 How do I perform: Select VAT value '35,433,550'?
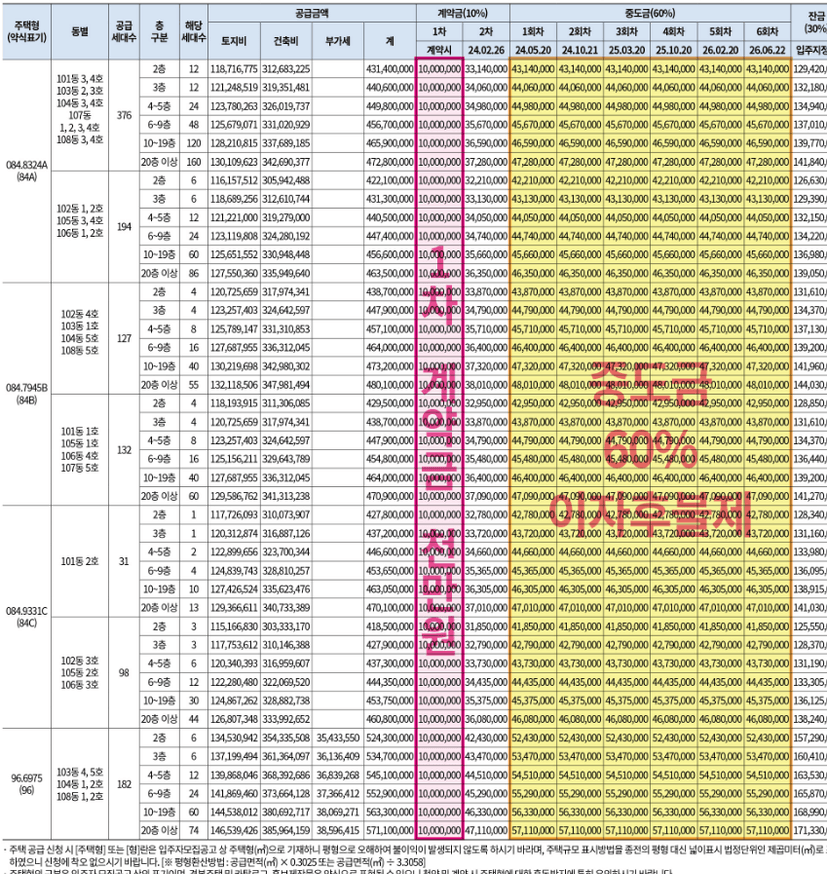338,738
